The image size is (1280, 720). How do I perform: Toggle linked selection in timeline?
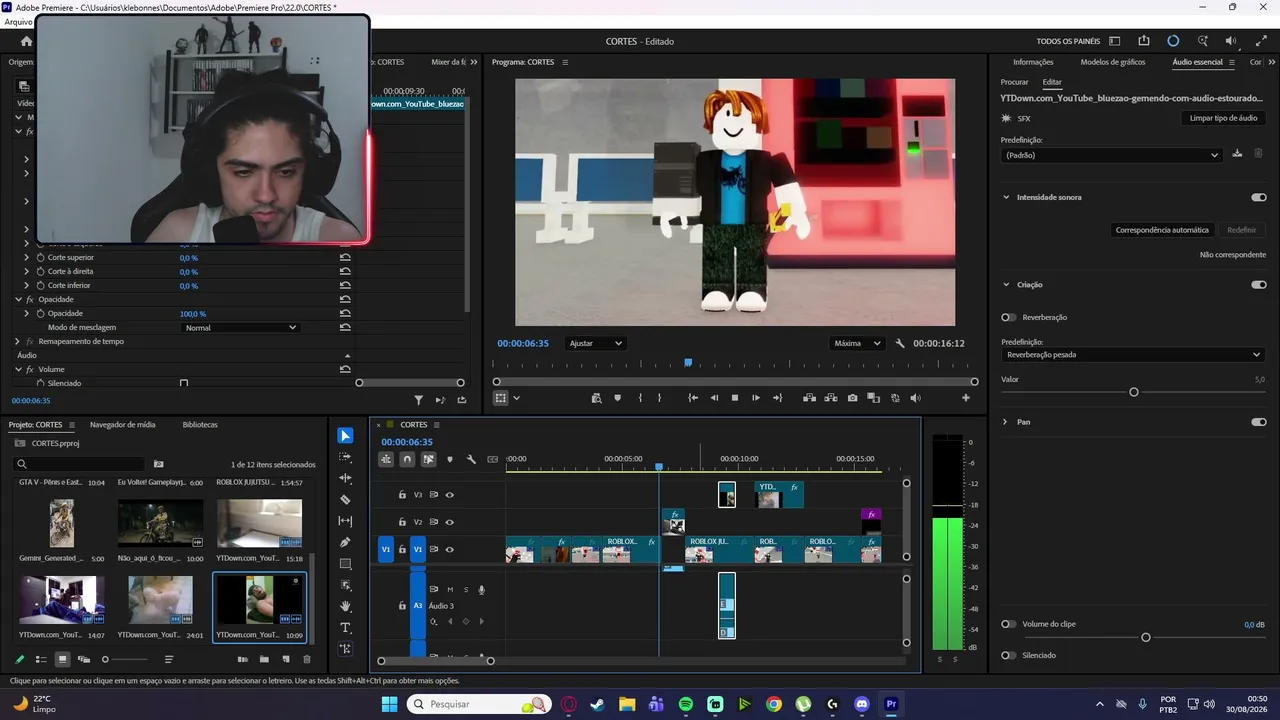pos(428,459)
